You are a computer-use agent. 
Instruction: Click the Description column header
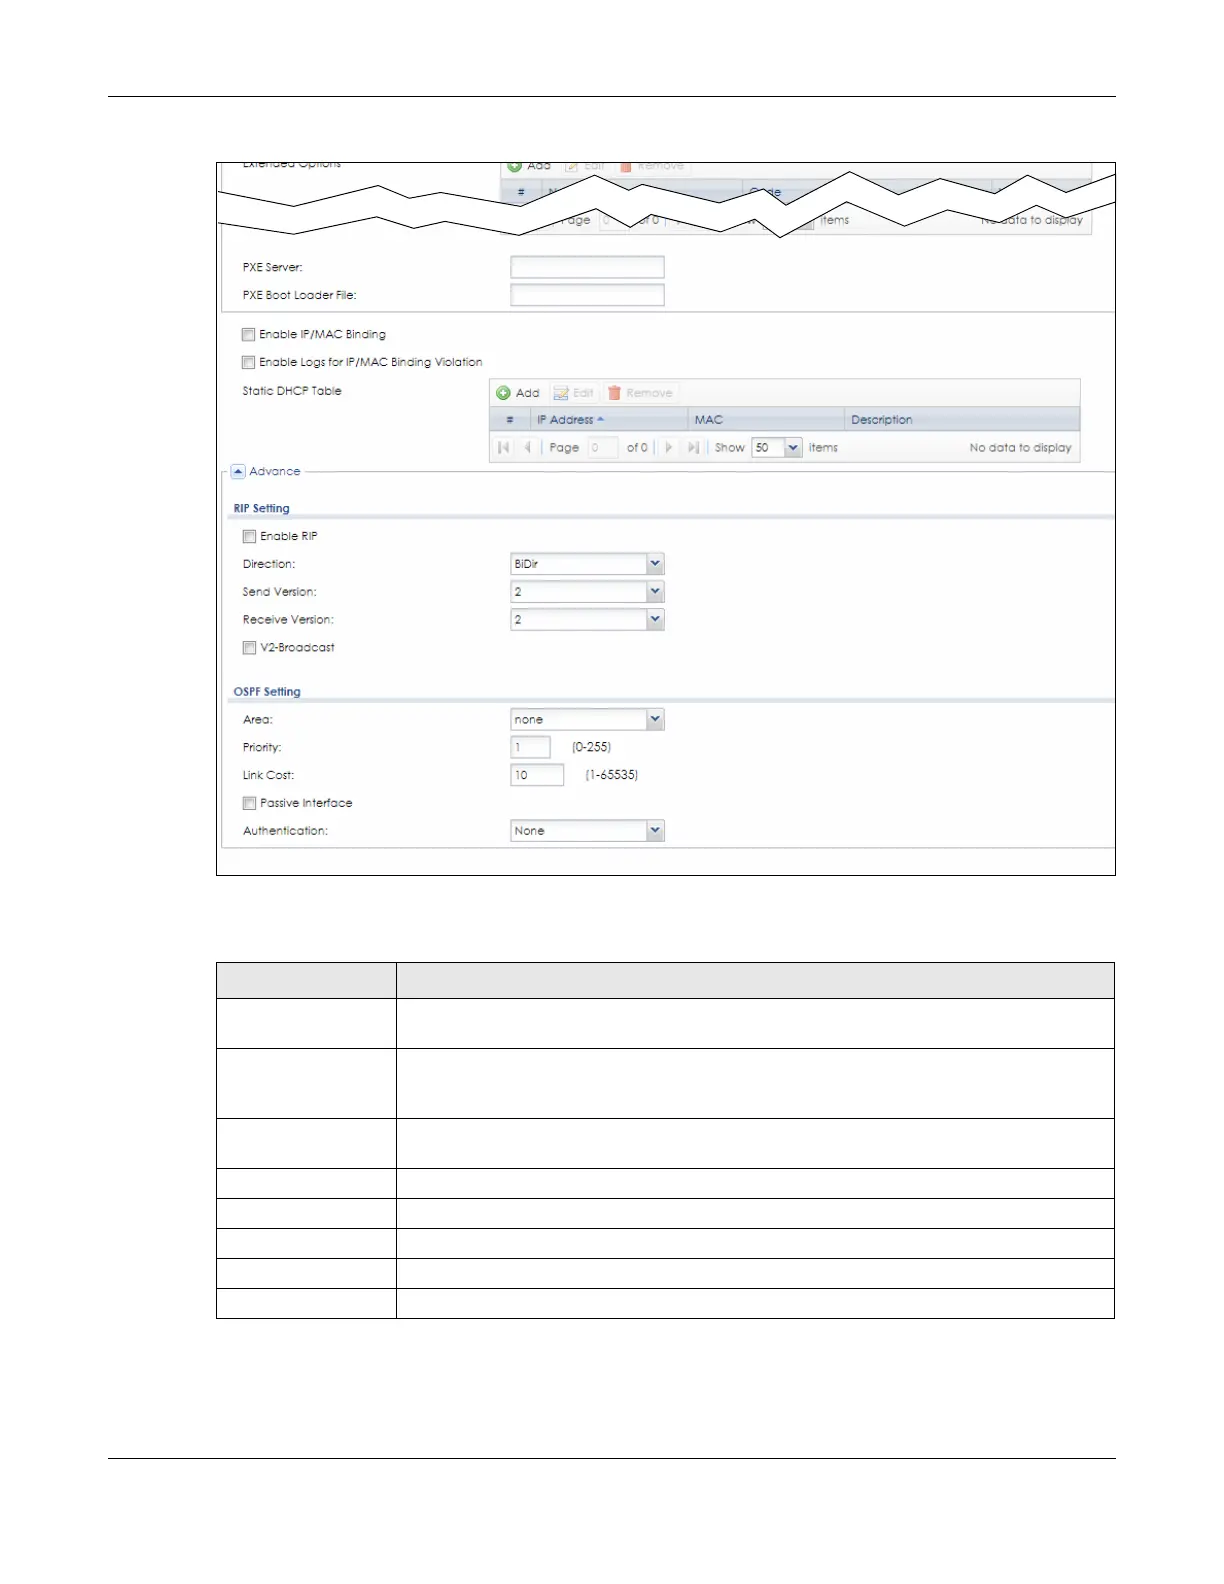[x=962, y=420]
